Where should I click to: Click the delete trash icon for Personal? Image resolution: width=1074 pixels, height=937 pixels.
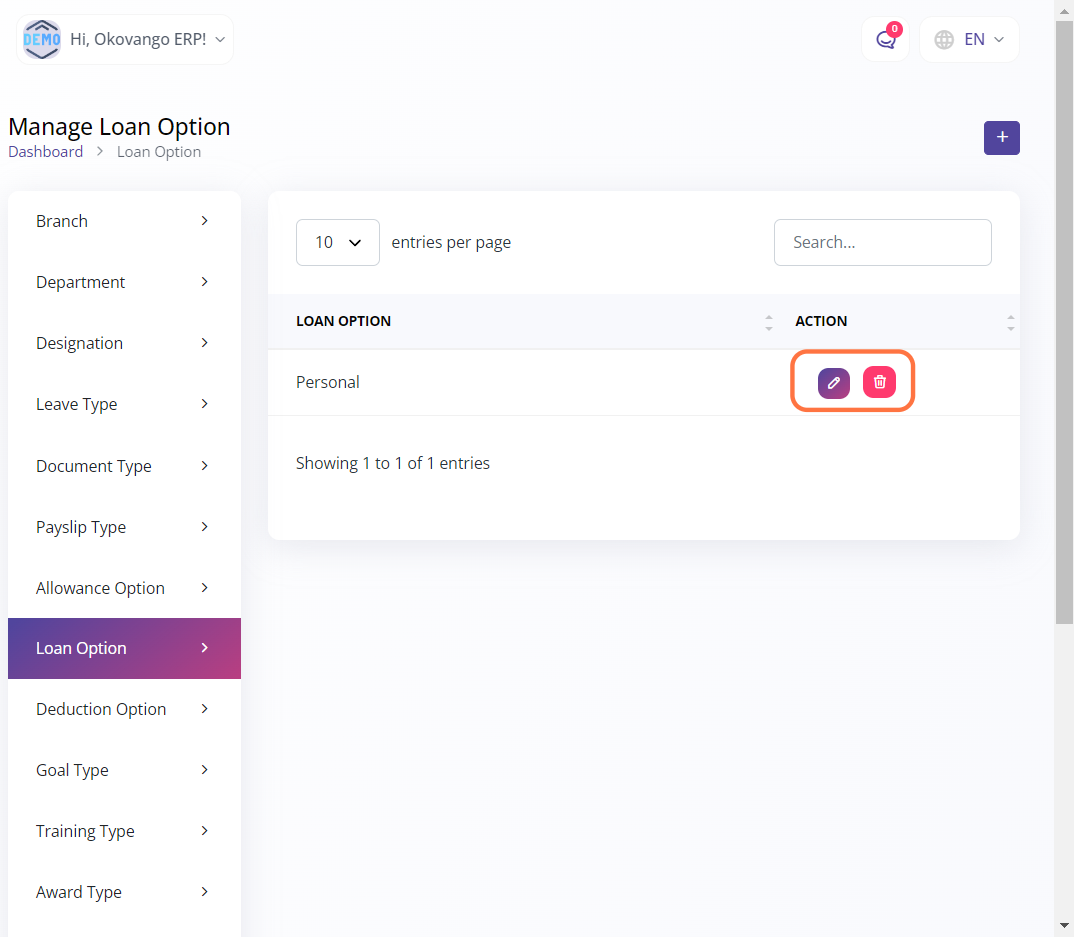coord(879,382)
